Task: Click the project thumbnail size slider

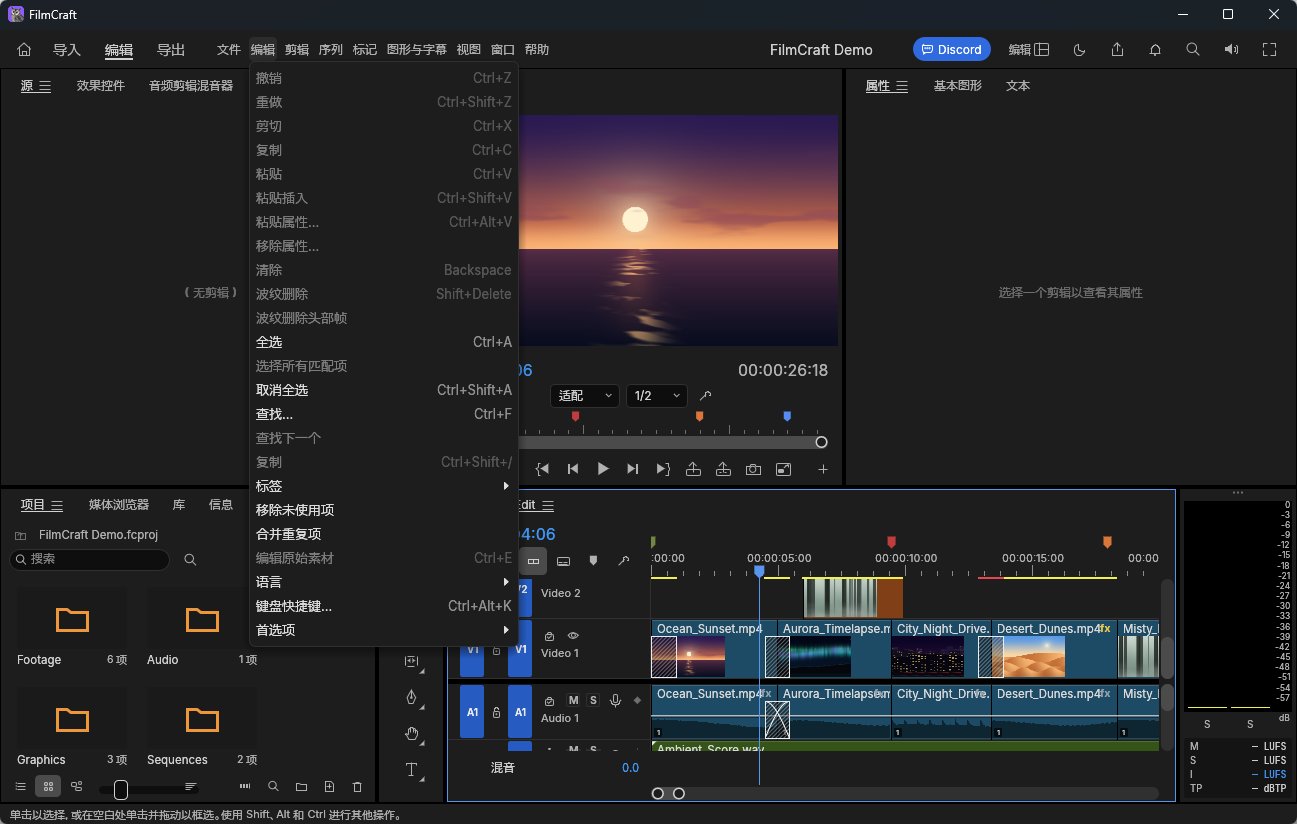Action: (x=148, y=788)
